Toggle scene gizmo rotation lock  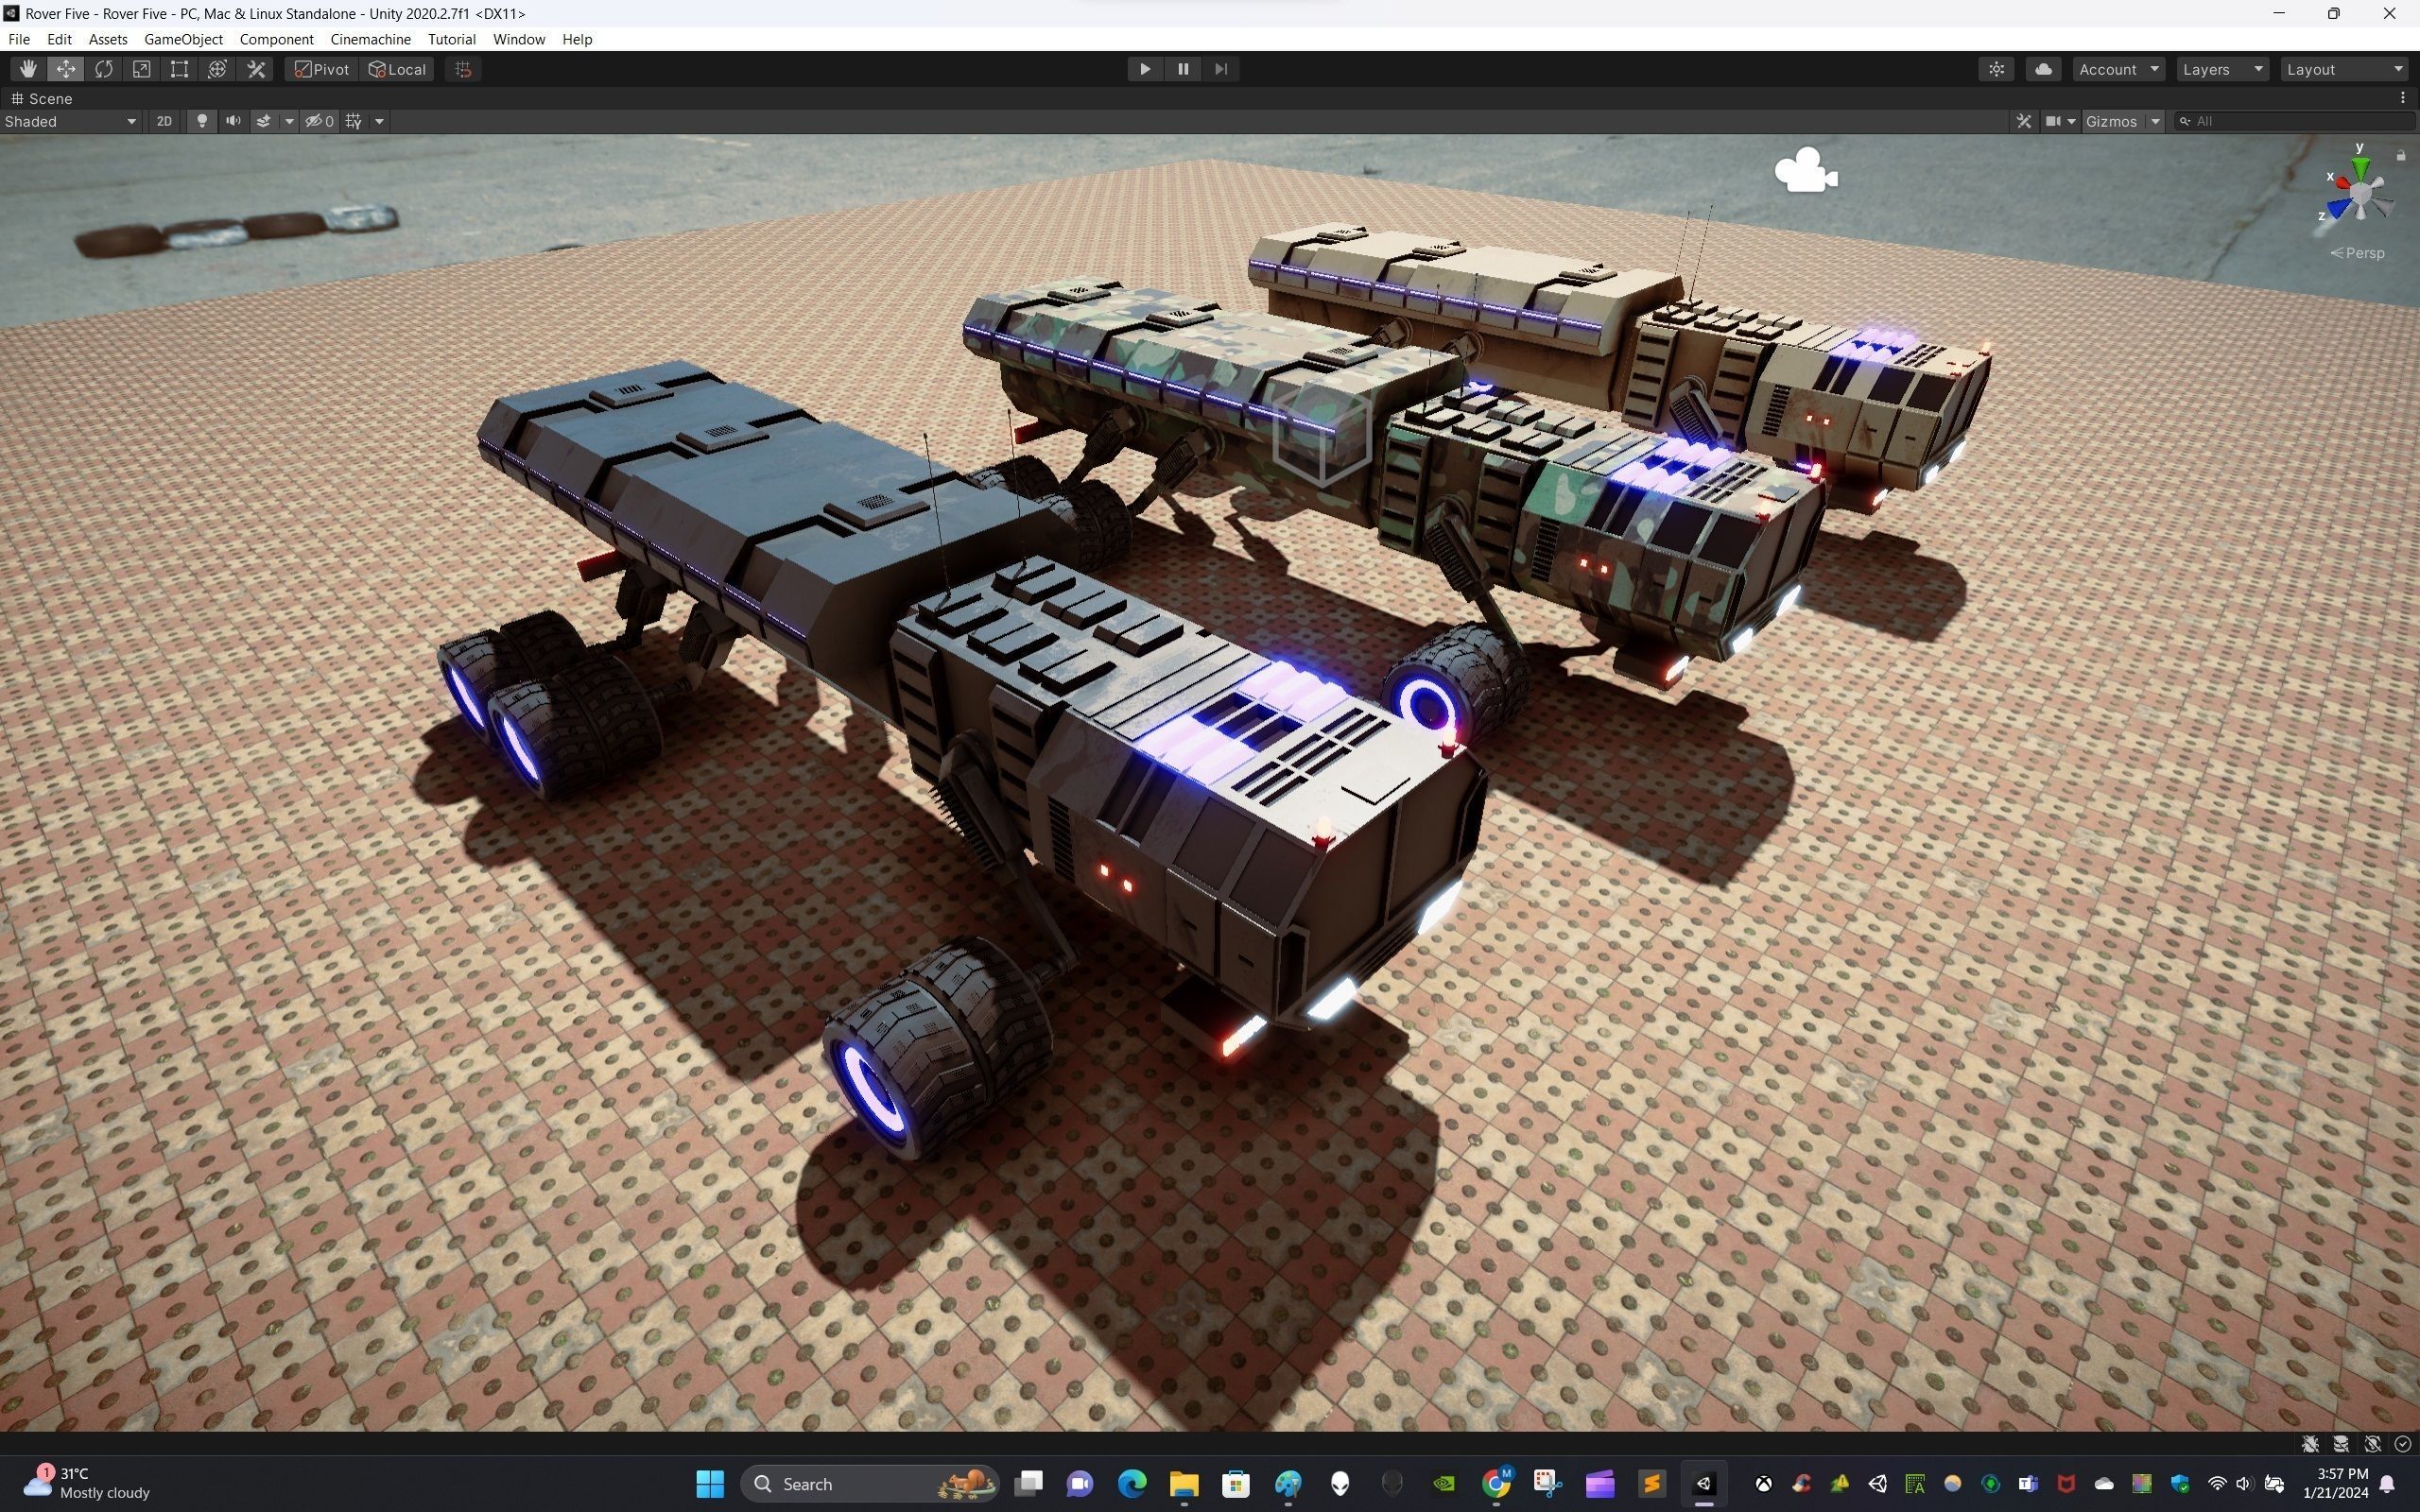[2401, 155]
